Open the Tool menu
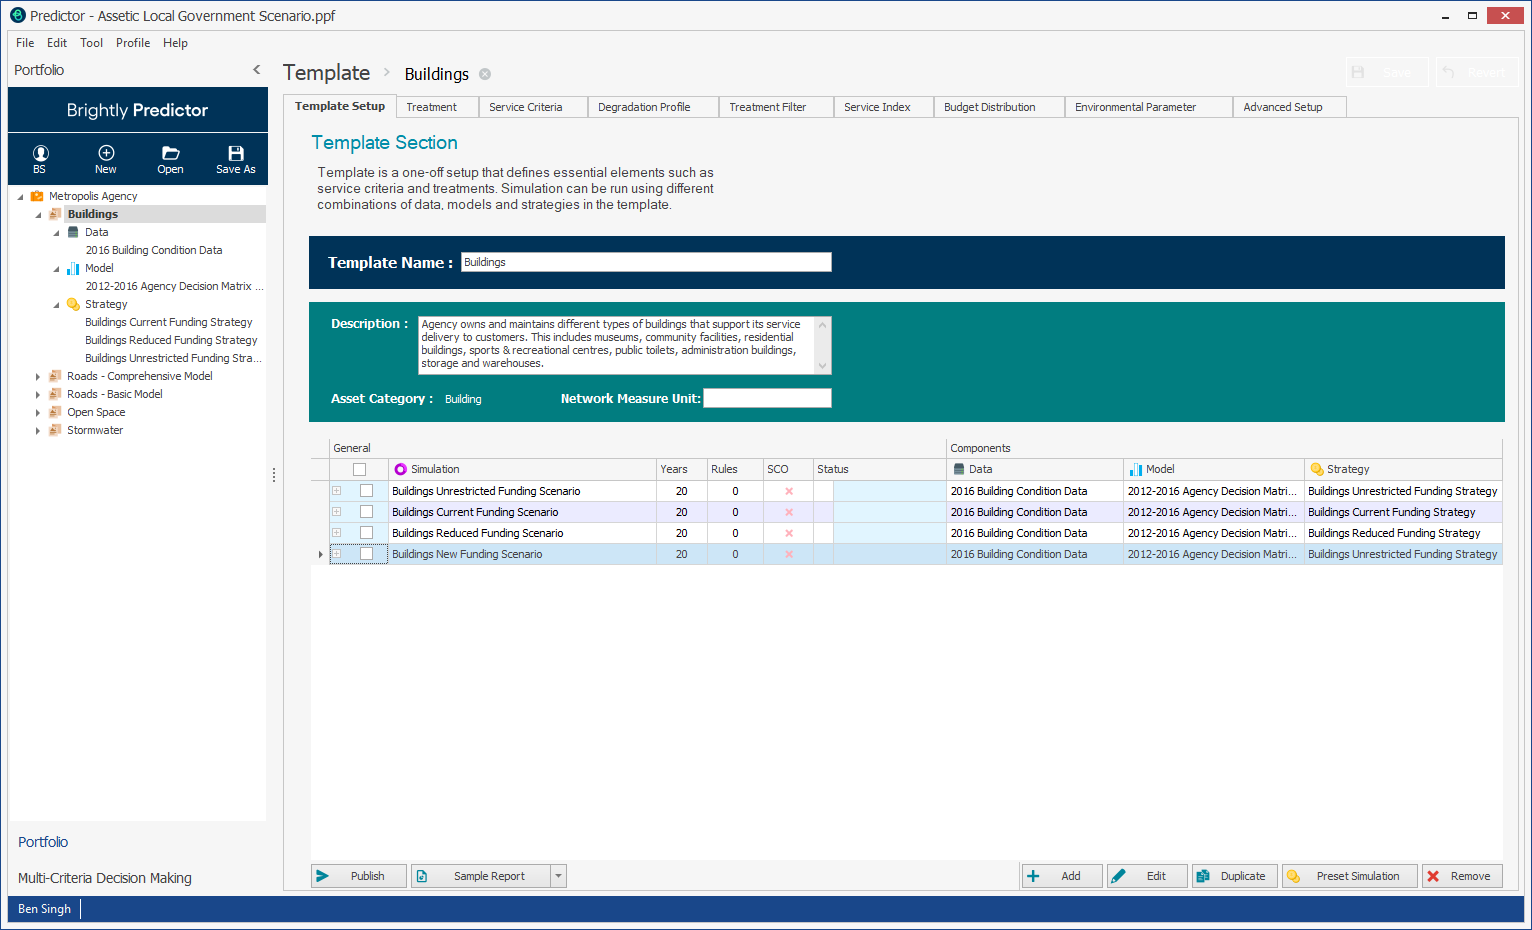Image resolution: width=1532 pixels, height=930 pixels. (91, 43)
